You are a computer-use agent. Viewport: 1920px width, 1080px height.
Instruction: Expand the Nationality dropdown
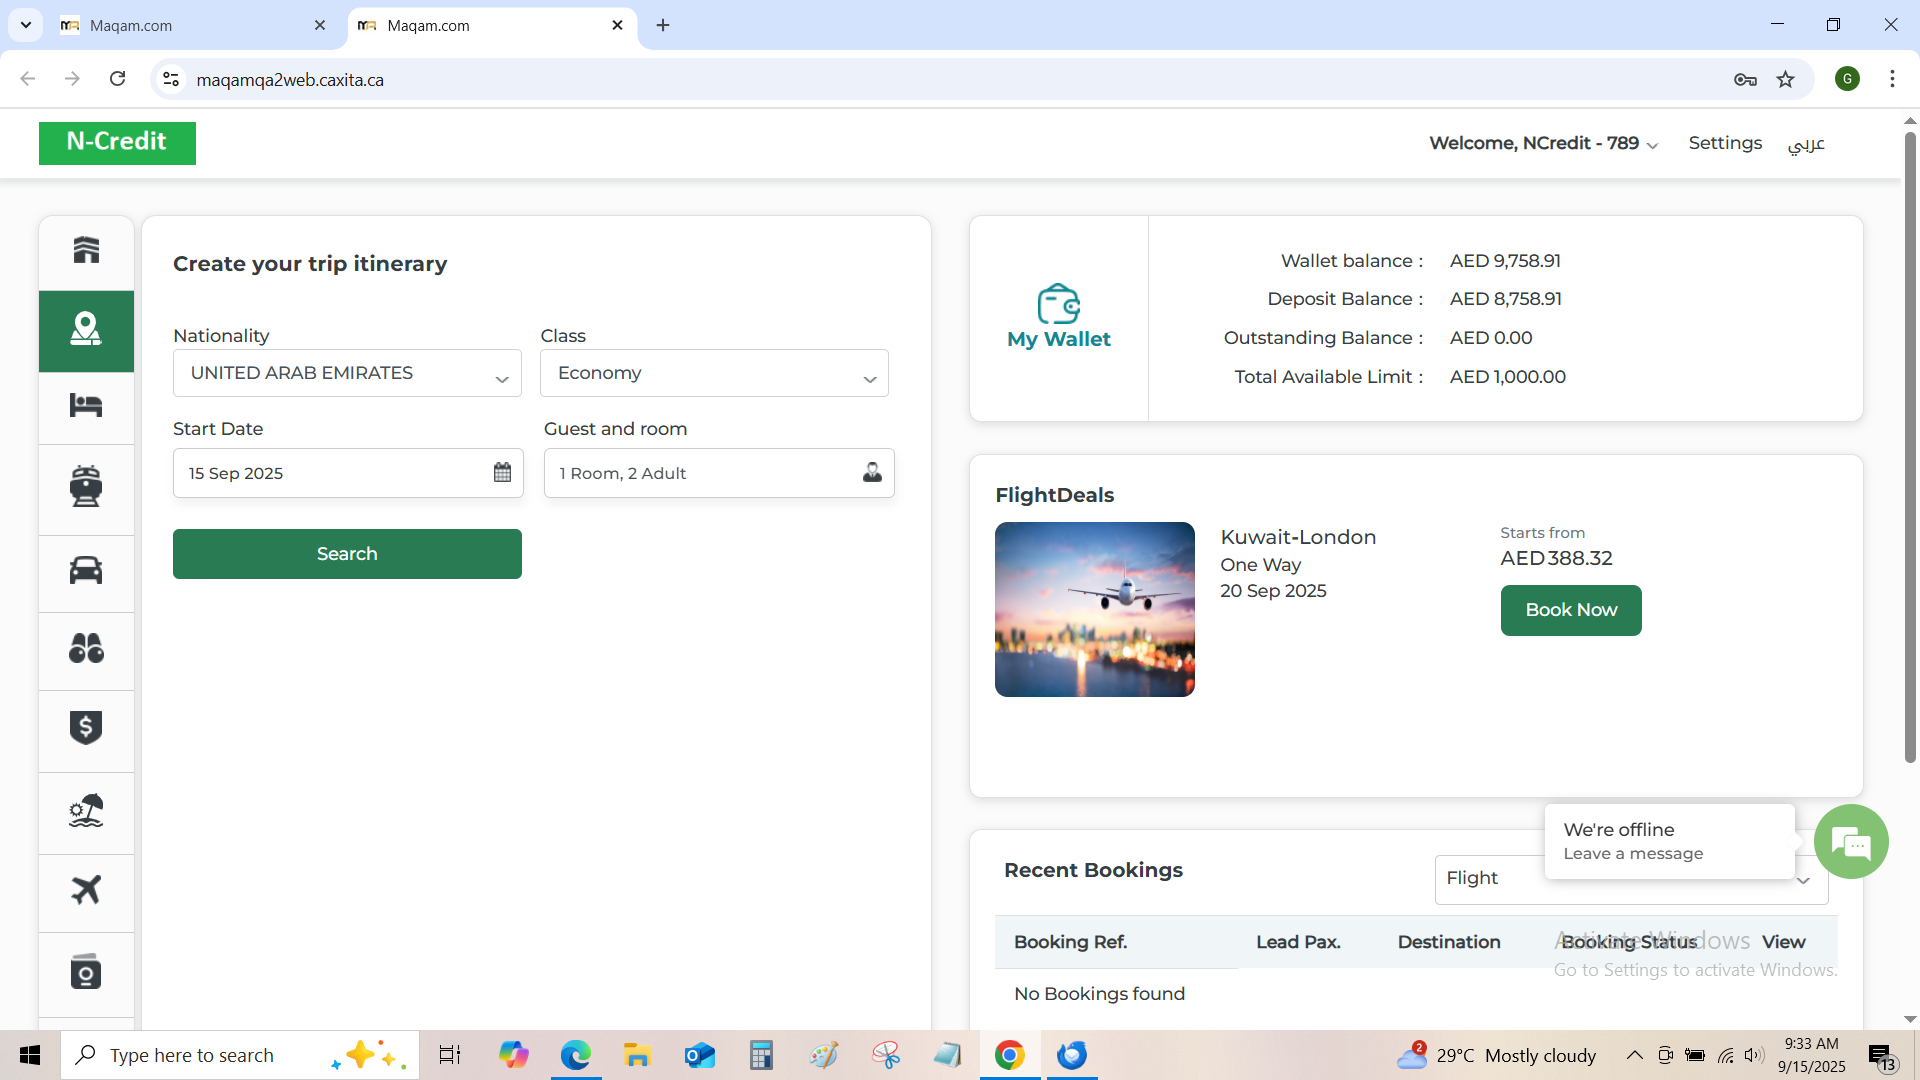[347, 373]
